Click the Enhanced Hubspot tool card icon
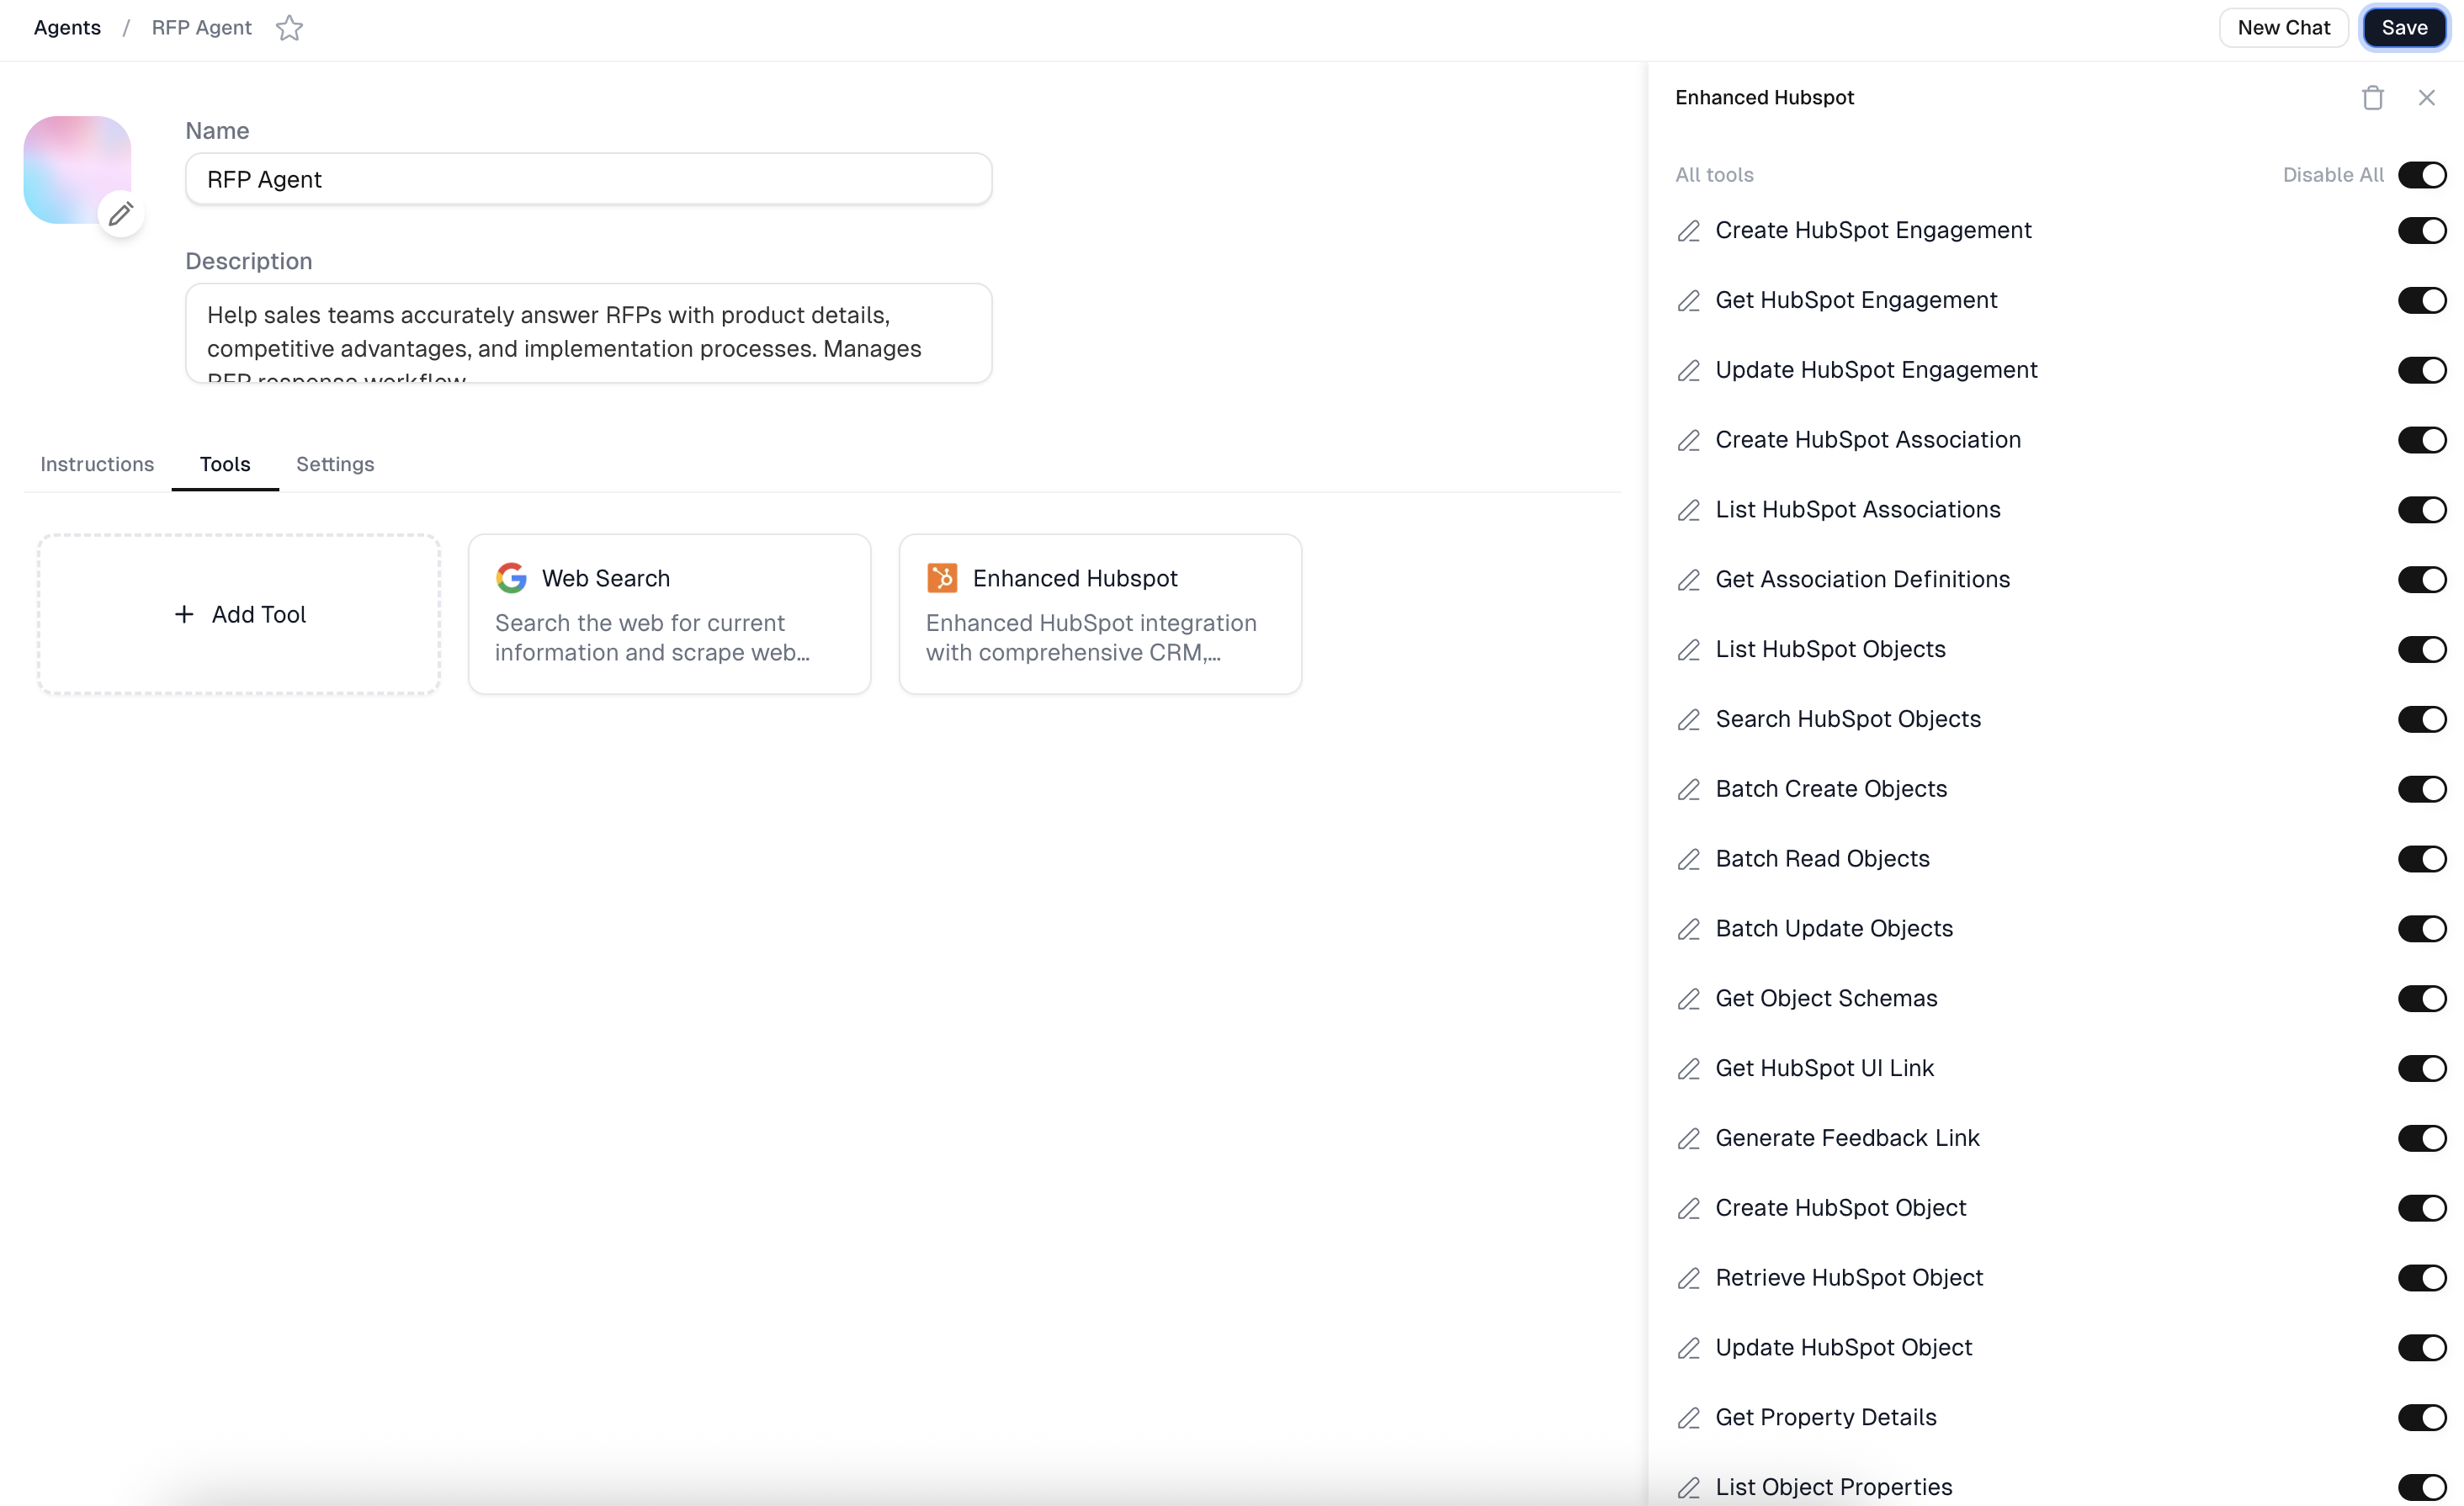2464x1506 pixels. [x=941, y=578]
